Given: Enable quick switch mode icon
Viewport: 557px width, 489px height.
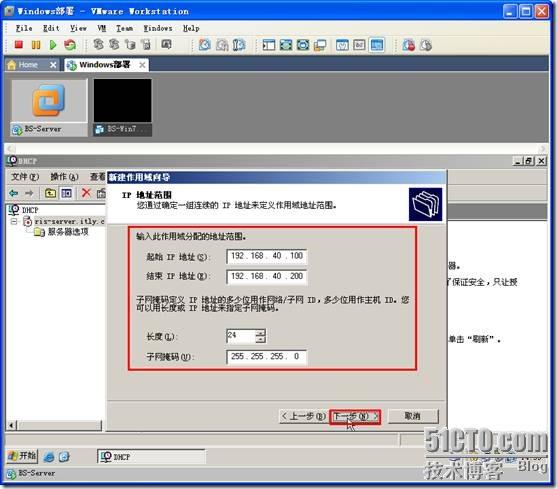Looking at the screenshot, I should 303,45.
